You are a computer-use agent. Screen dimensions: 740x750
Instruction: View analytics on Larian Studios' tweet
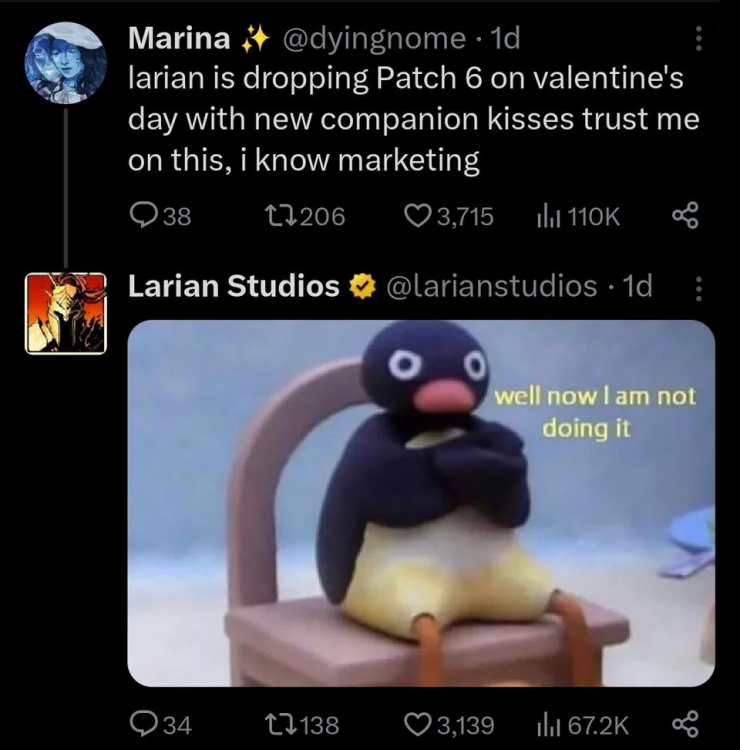pyautogui.click(x=549, y=723)
